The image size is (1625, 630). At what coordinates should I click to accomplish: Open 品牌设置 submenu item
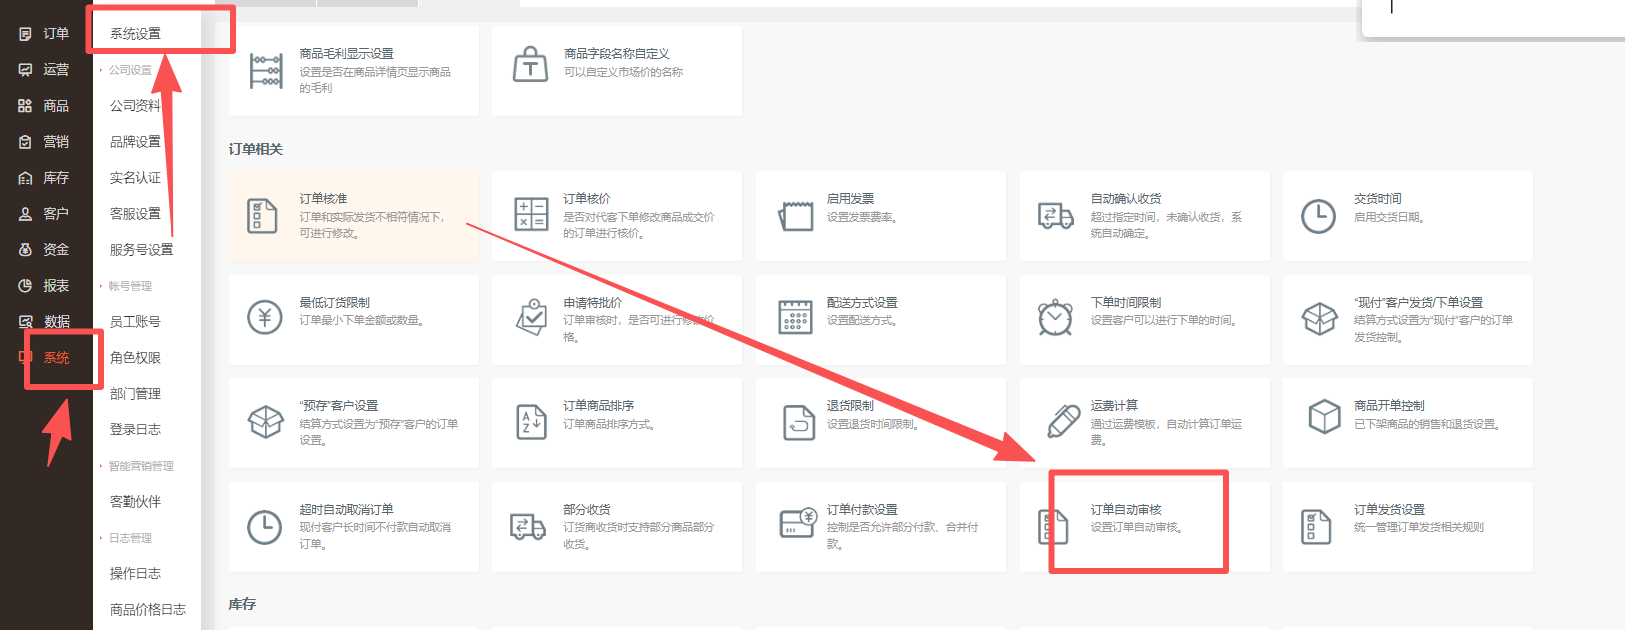pyautogui.click(x=135, y=142)
